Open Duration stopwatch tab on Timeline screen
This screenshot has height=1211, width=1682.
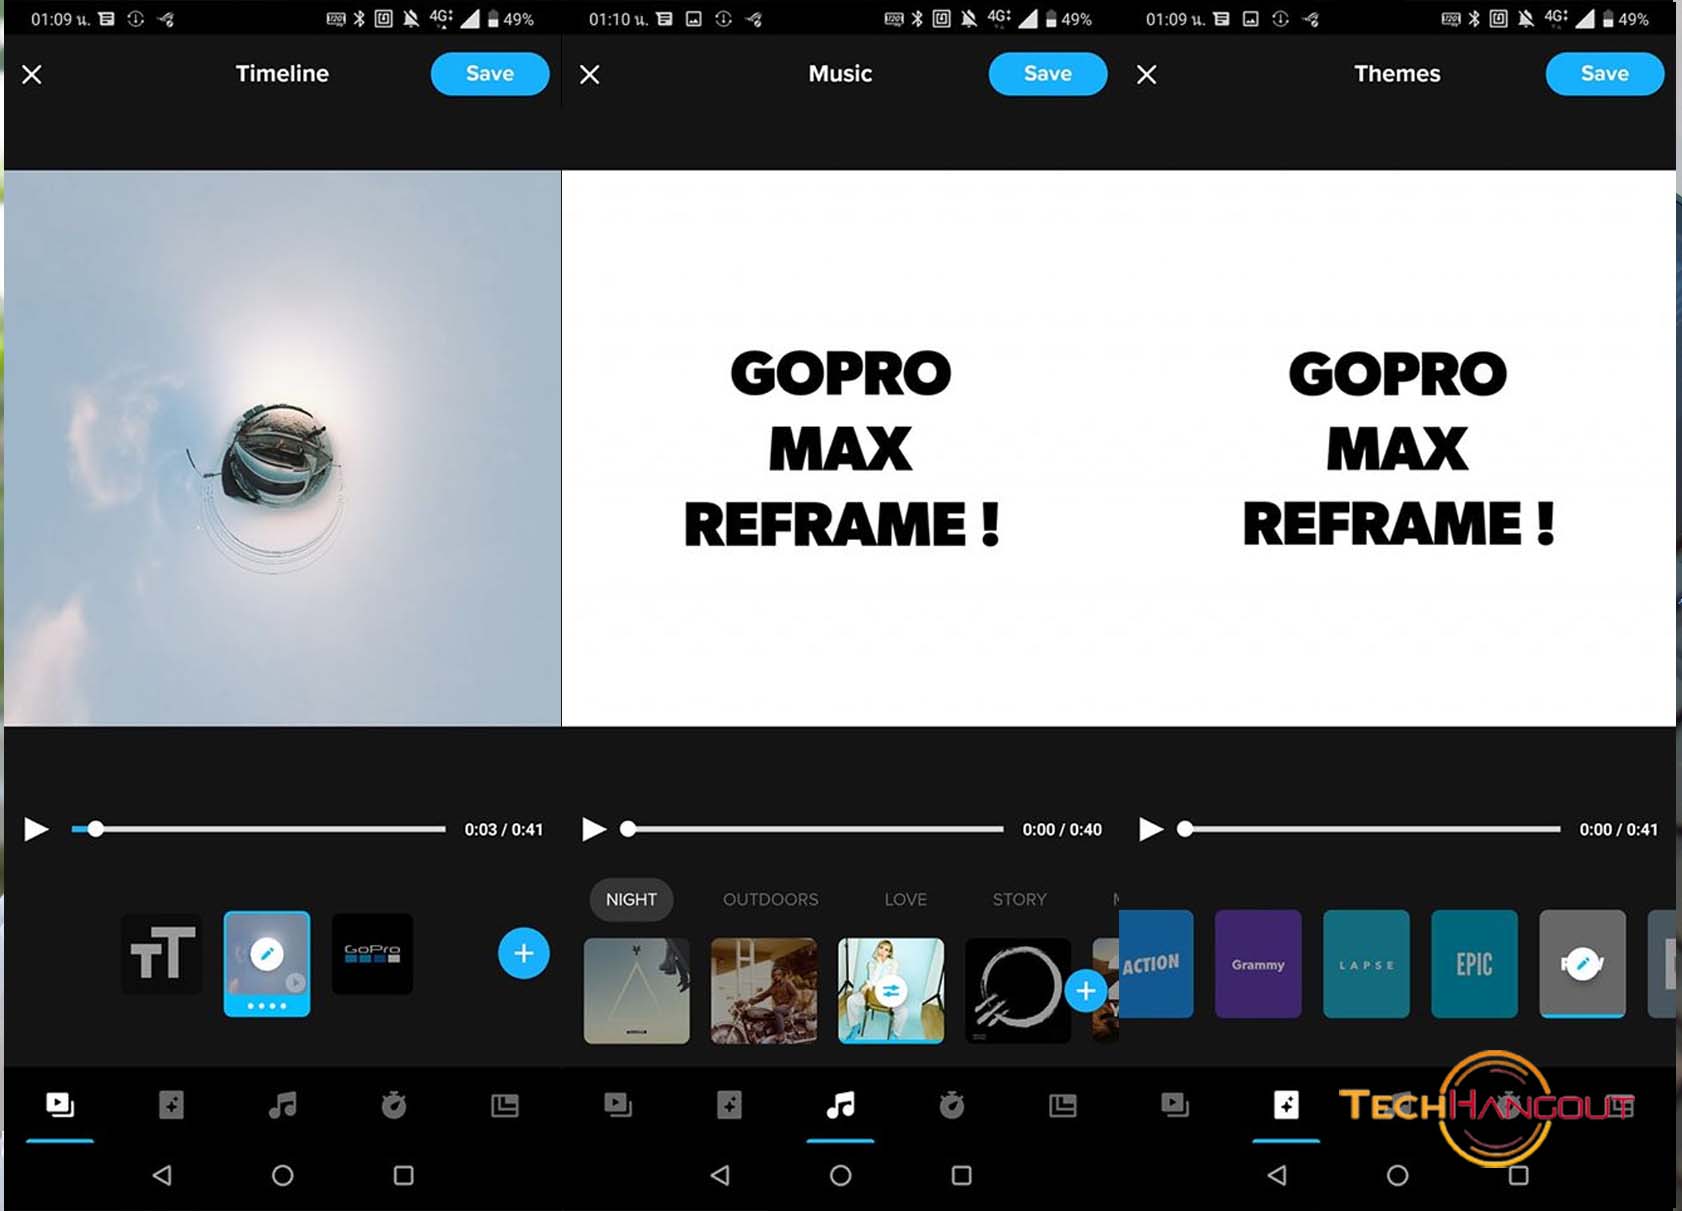point(394,1105)
